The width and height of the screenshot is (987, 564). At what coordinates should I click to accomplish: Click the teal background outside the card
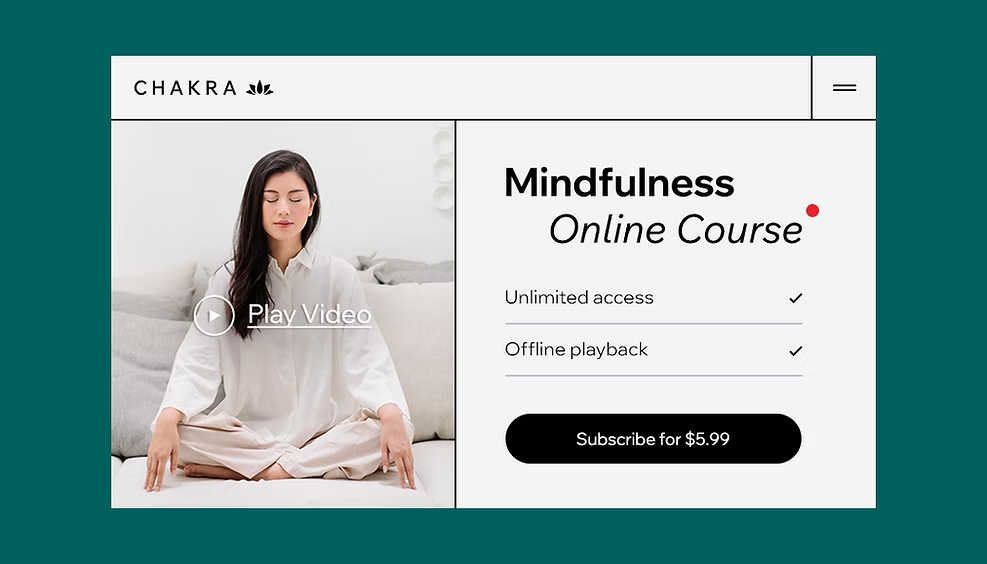494,28
